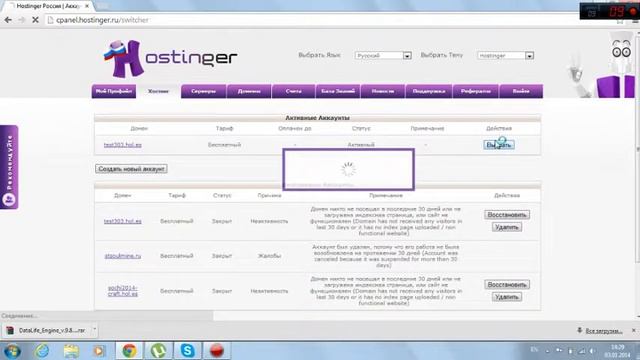Viewport: 640px width, 360px height.
Task: Click the volume speaker tray icon
Action: (x=591, y=351)
